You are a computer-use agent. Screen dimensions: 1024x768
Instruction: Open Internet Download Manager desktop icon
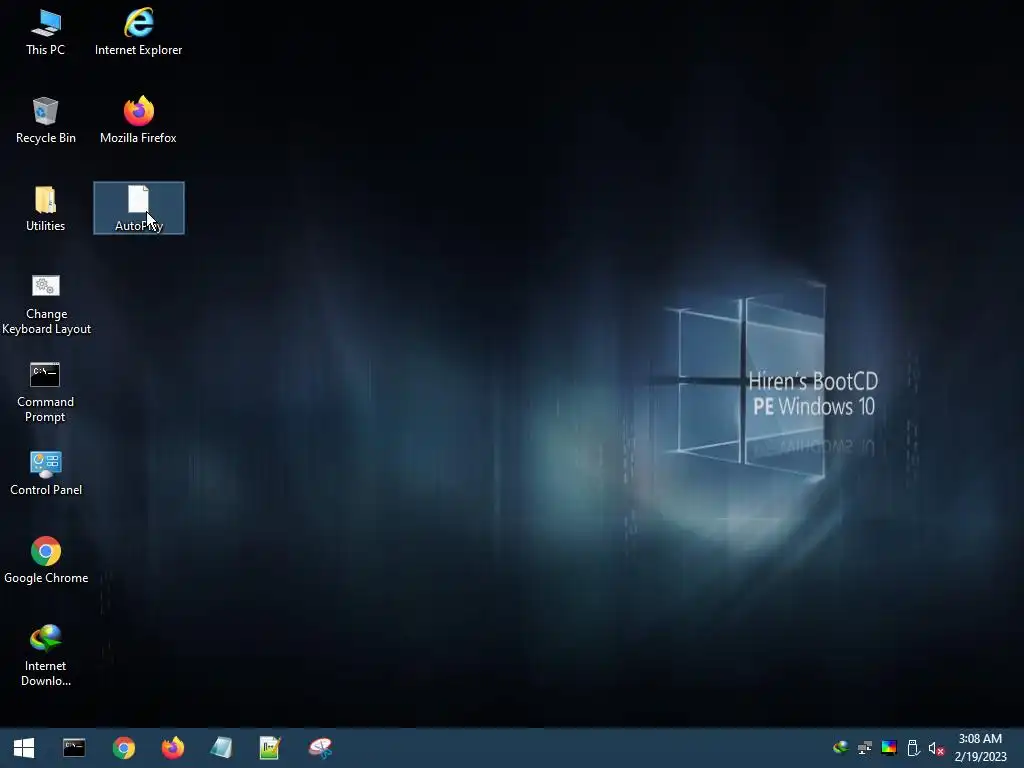(x=46, y=656)
